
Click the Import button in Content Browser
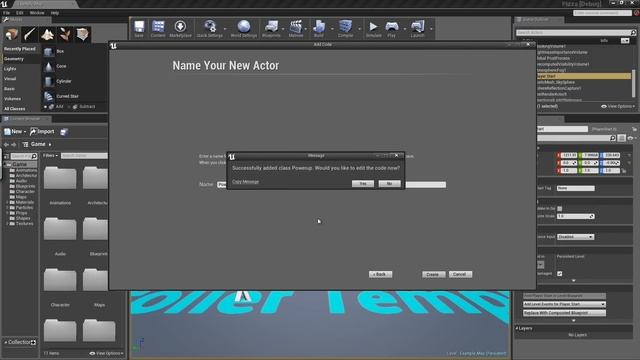click(42, 132)
